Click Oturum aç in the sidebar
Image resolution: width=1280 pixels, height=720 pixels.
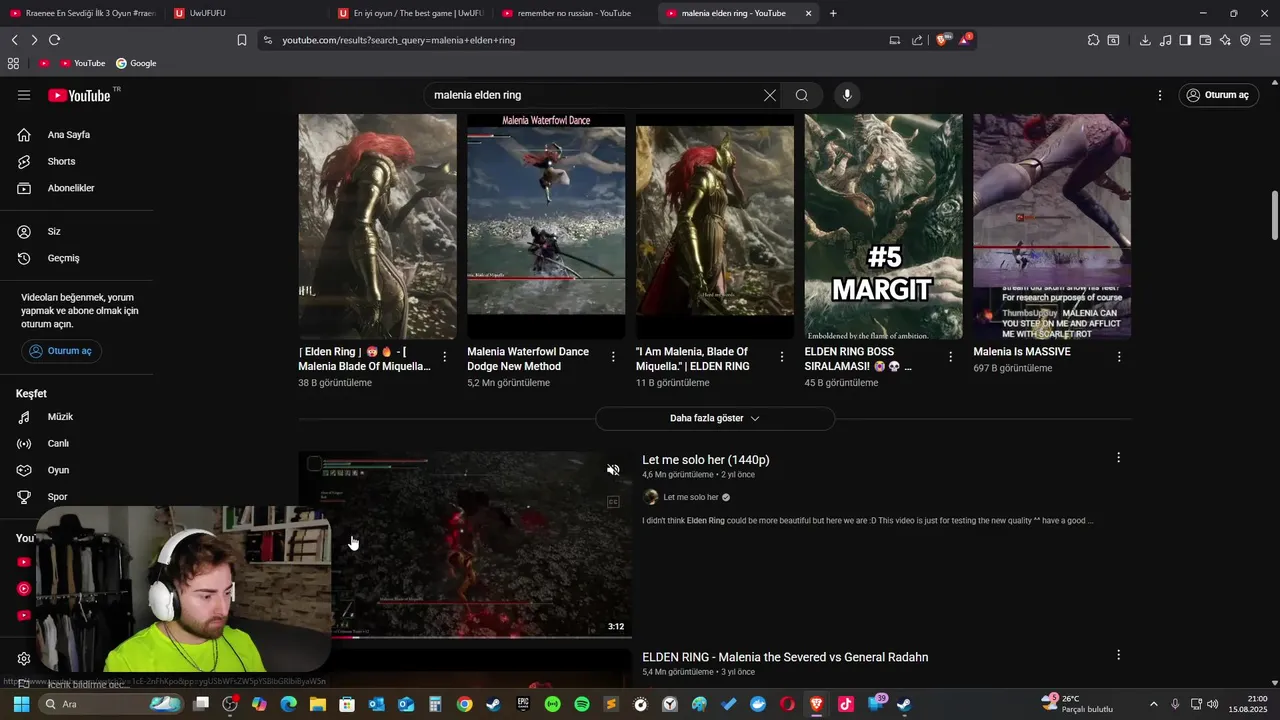[x=61, y=351]
